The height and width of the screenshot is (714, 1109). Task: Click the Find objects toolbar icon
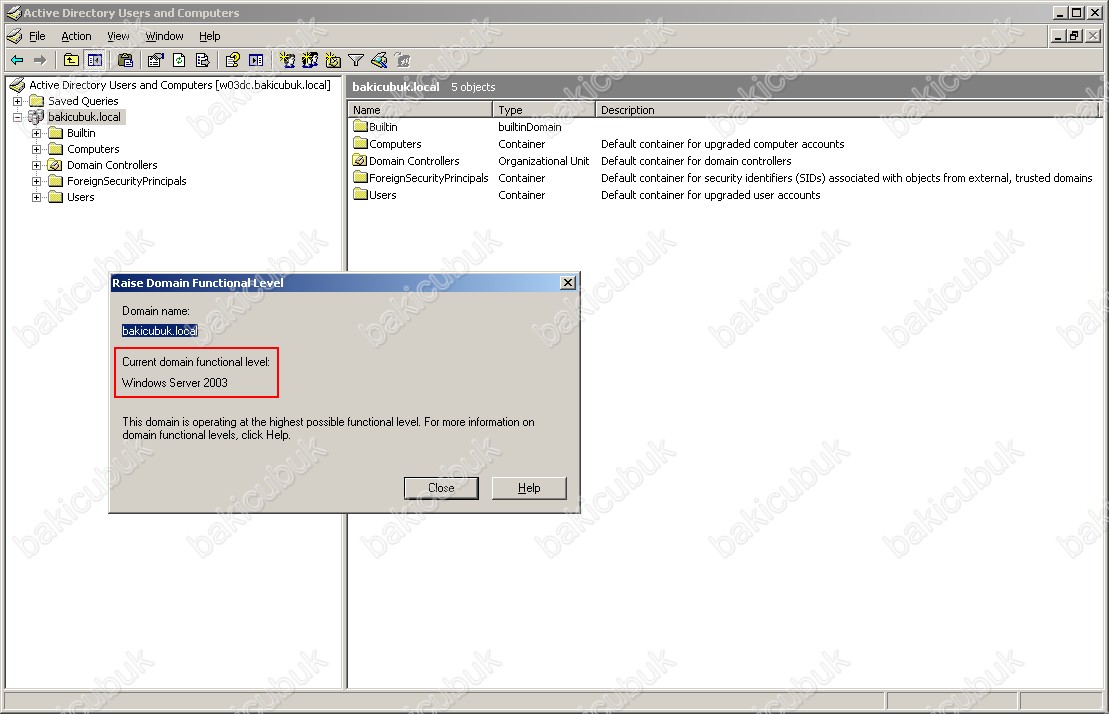(380, 61)
